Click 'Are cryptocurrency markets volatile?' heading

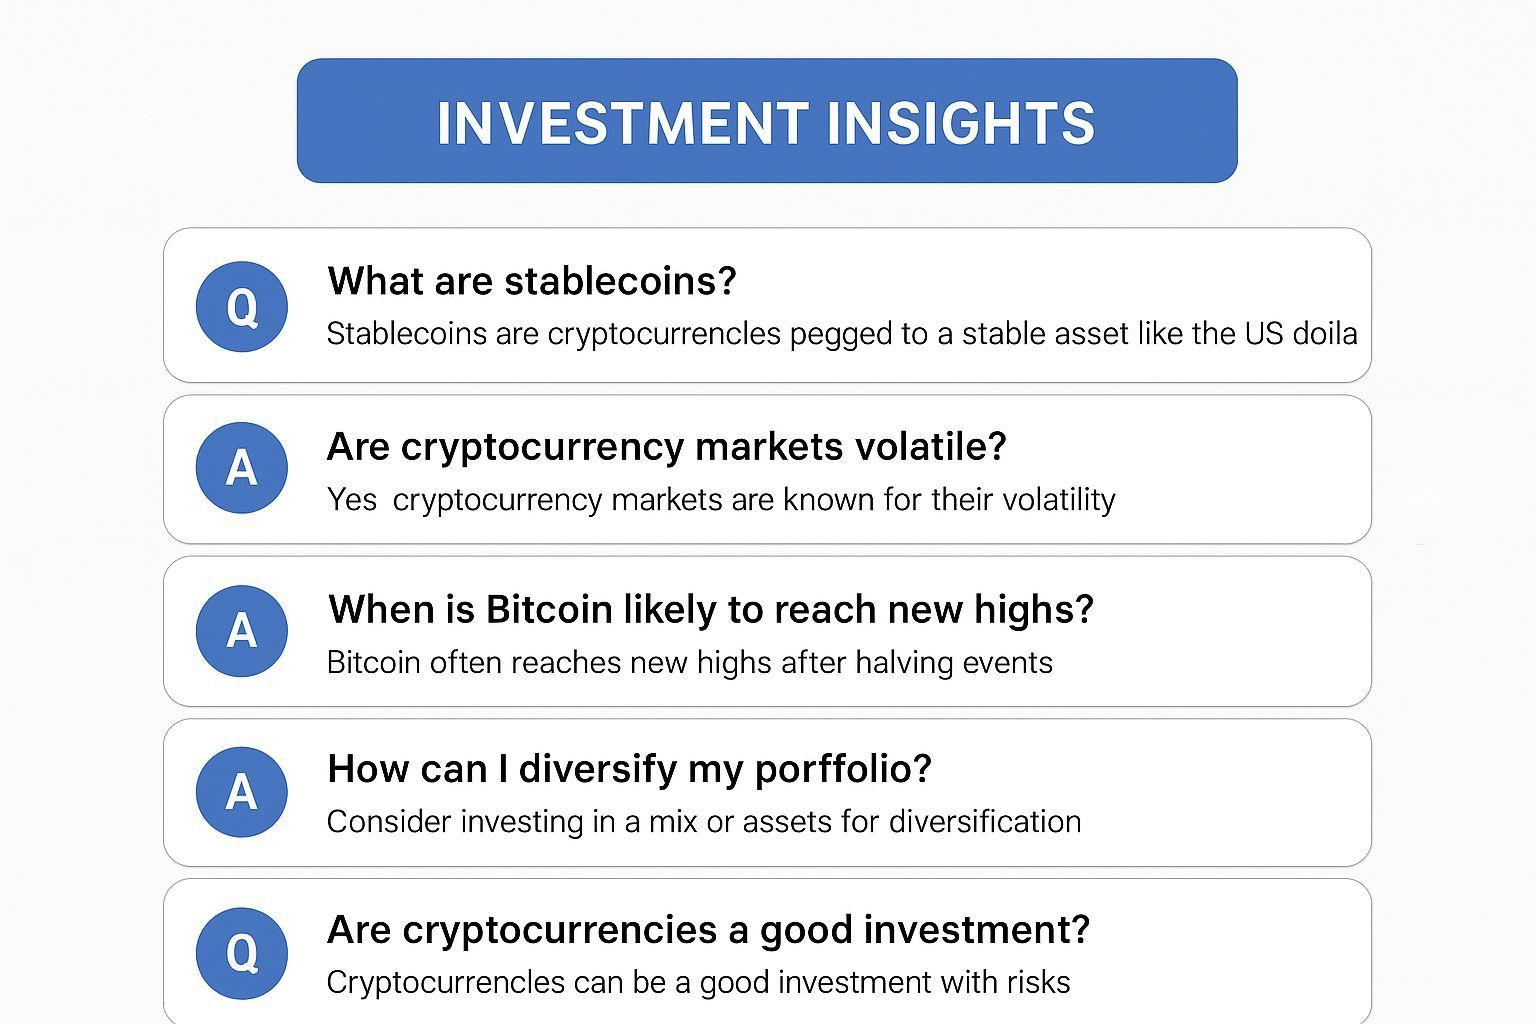pos(666,446)
